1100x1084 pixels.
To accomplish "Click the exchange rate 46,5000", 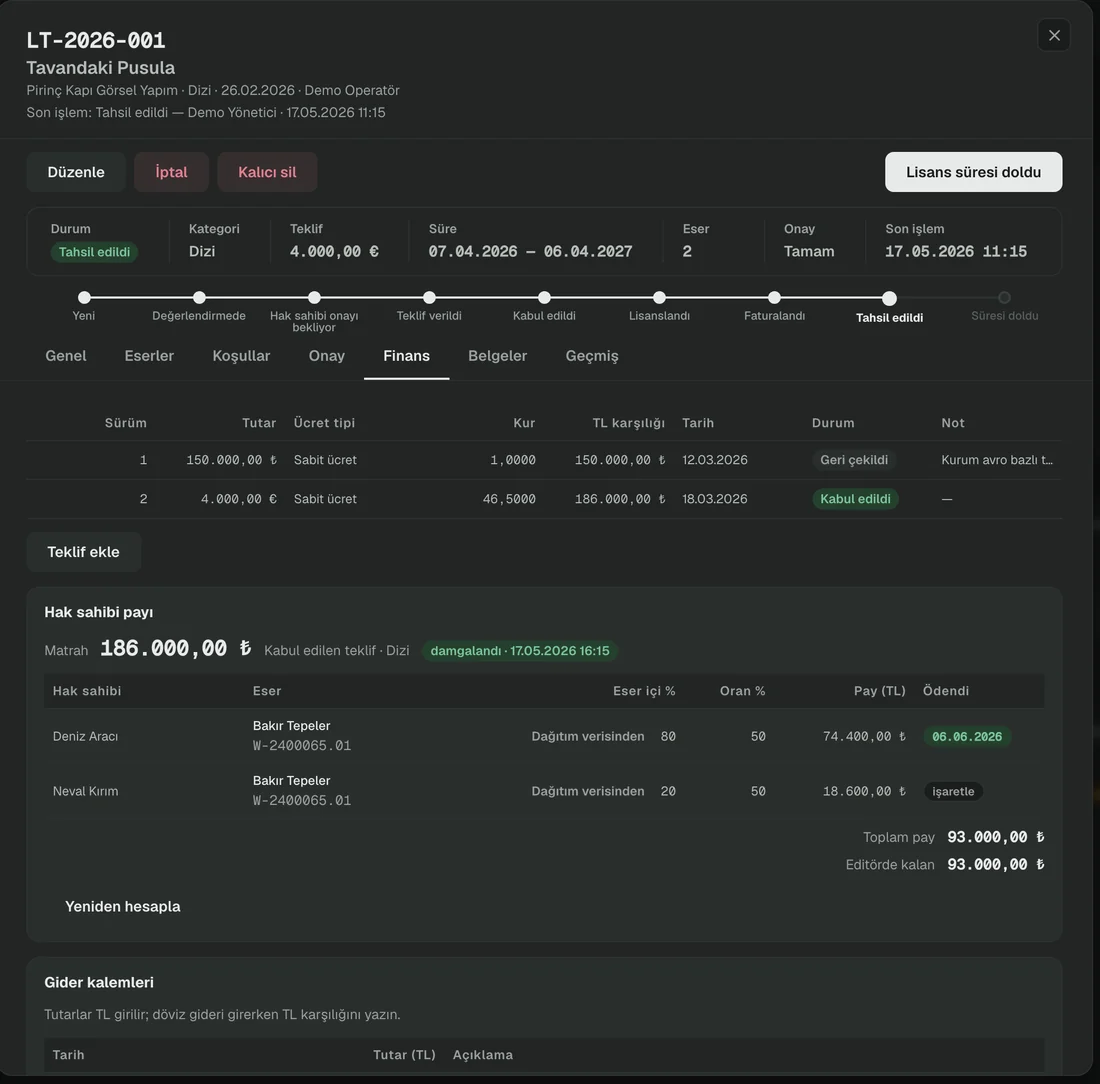I will (x=509, y=499).
